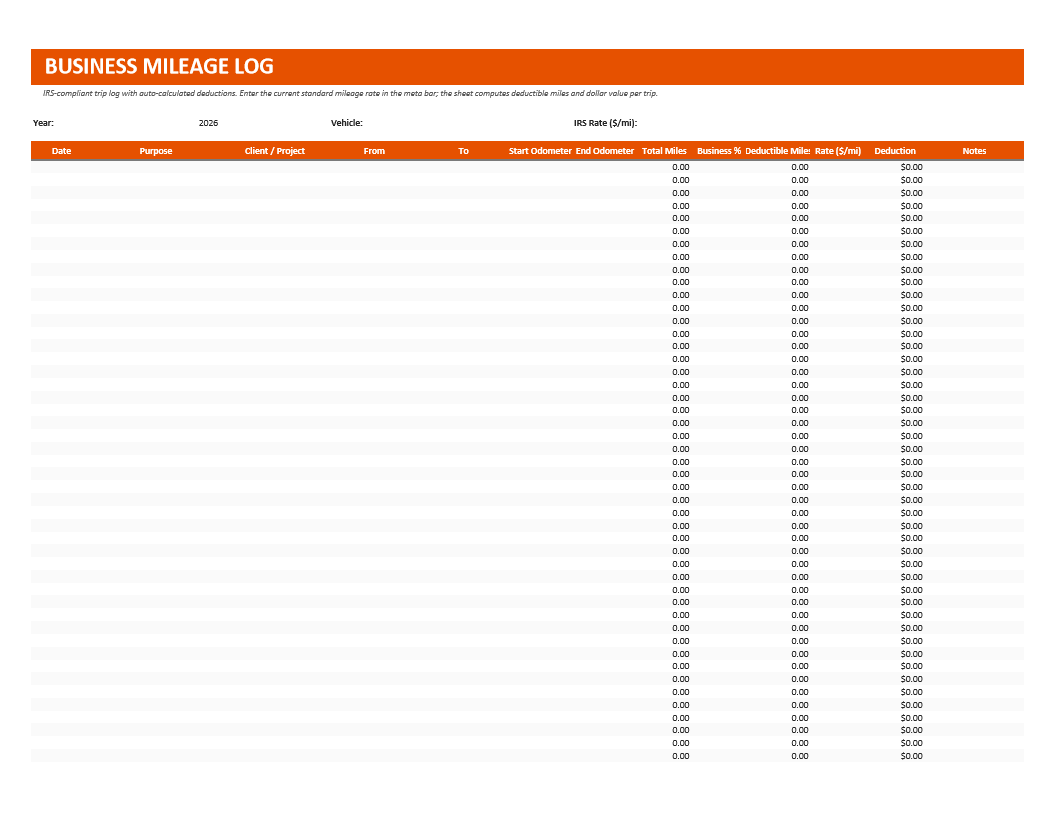Select the Purpose column header
The image size is (1056, 816).
(156, 151)
